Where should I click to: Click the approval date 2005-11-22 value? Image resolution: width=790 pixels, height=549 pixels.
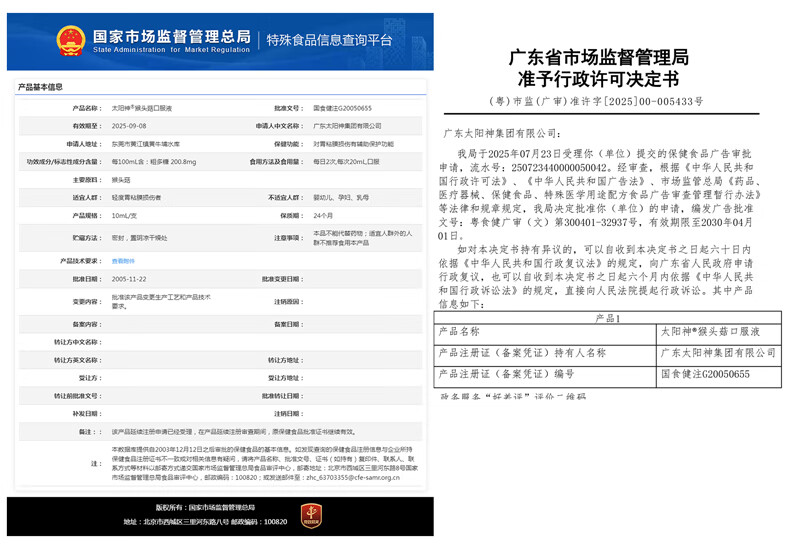coord(129,278)
